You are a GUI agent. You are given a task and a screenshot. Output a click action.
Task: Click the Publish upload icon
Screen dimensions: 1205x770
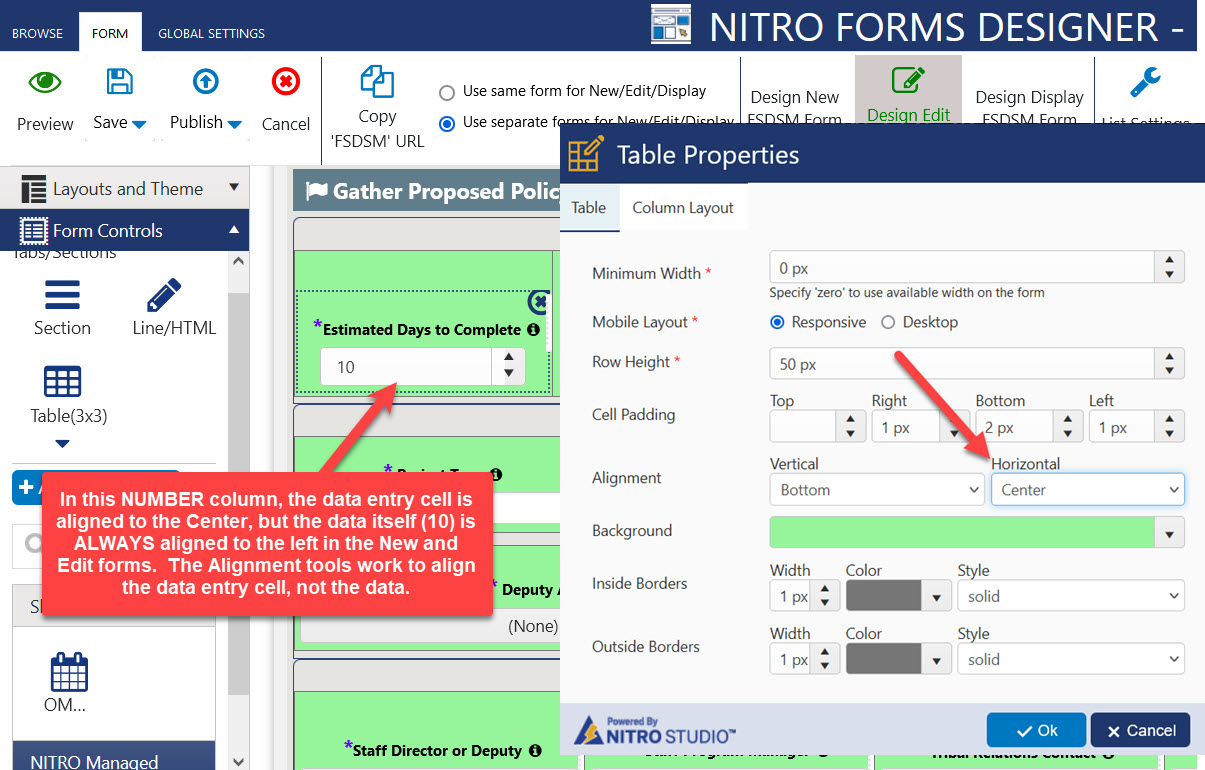click(x=206, y=81)
